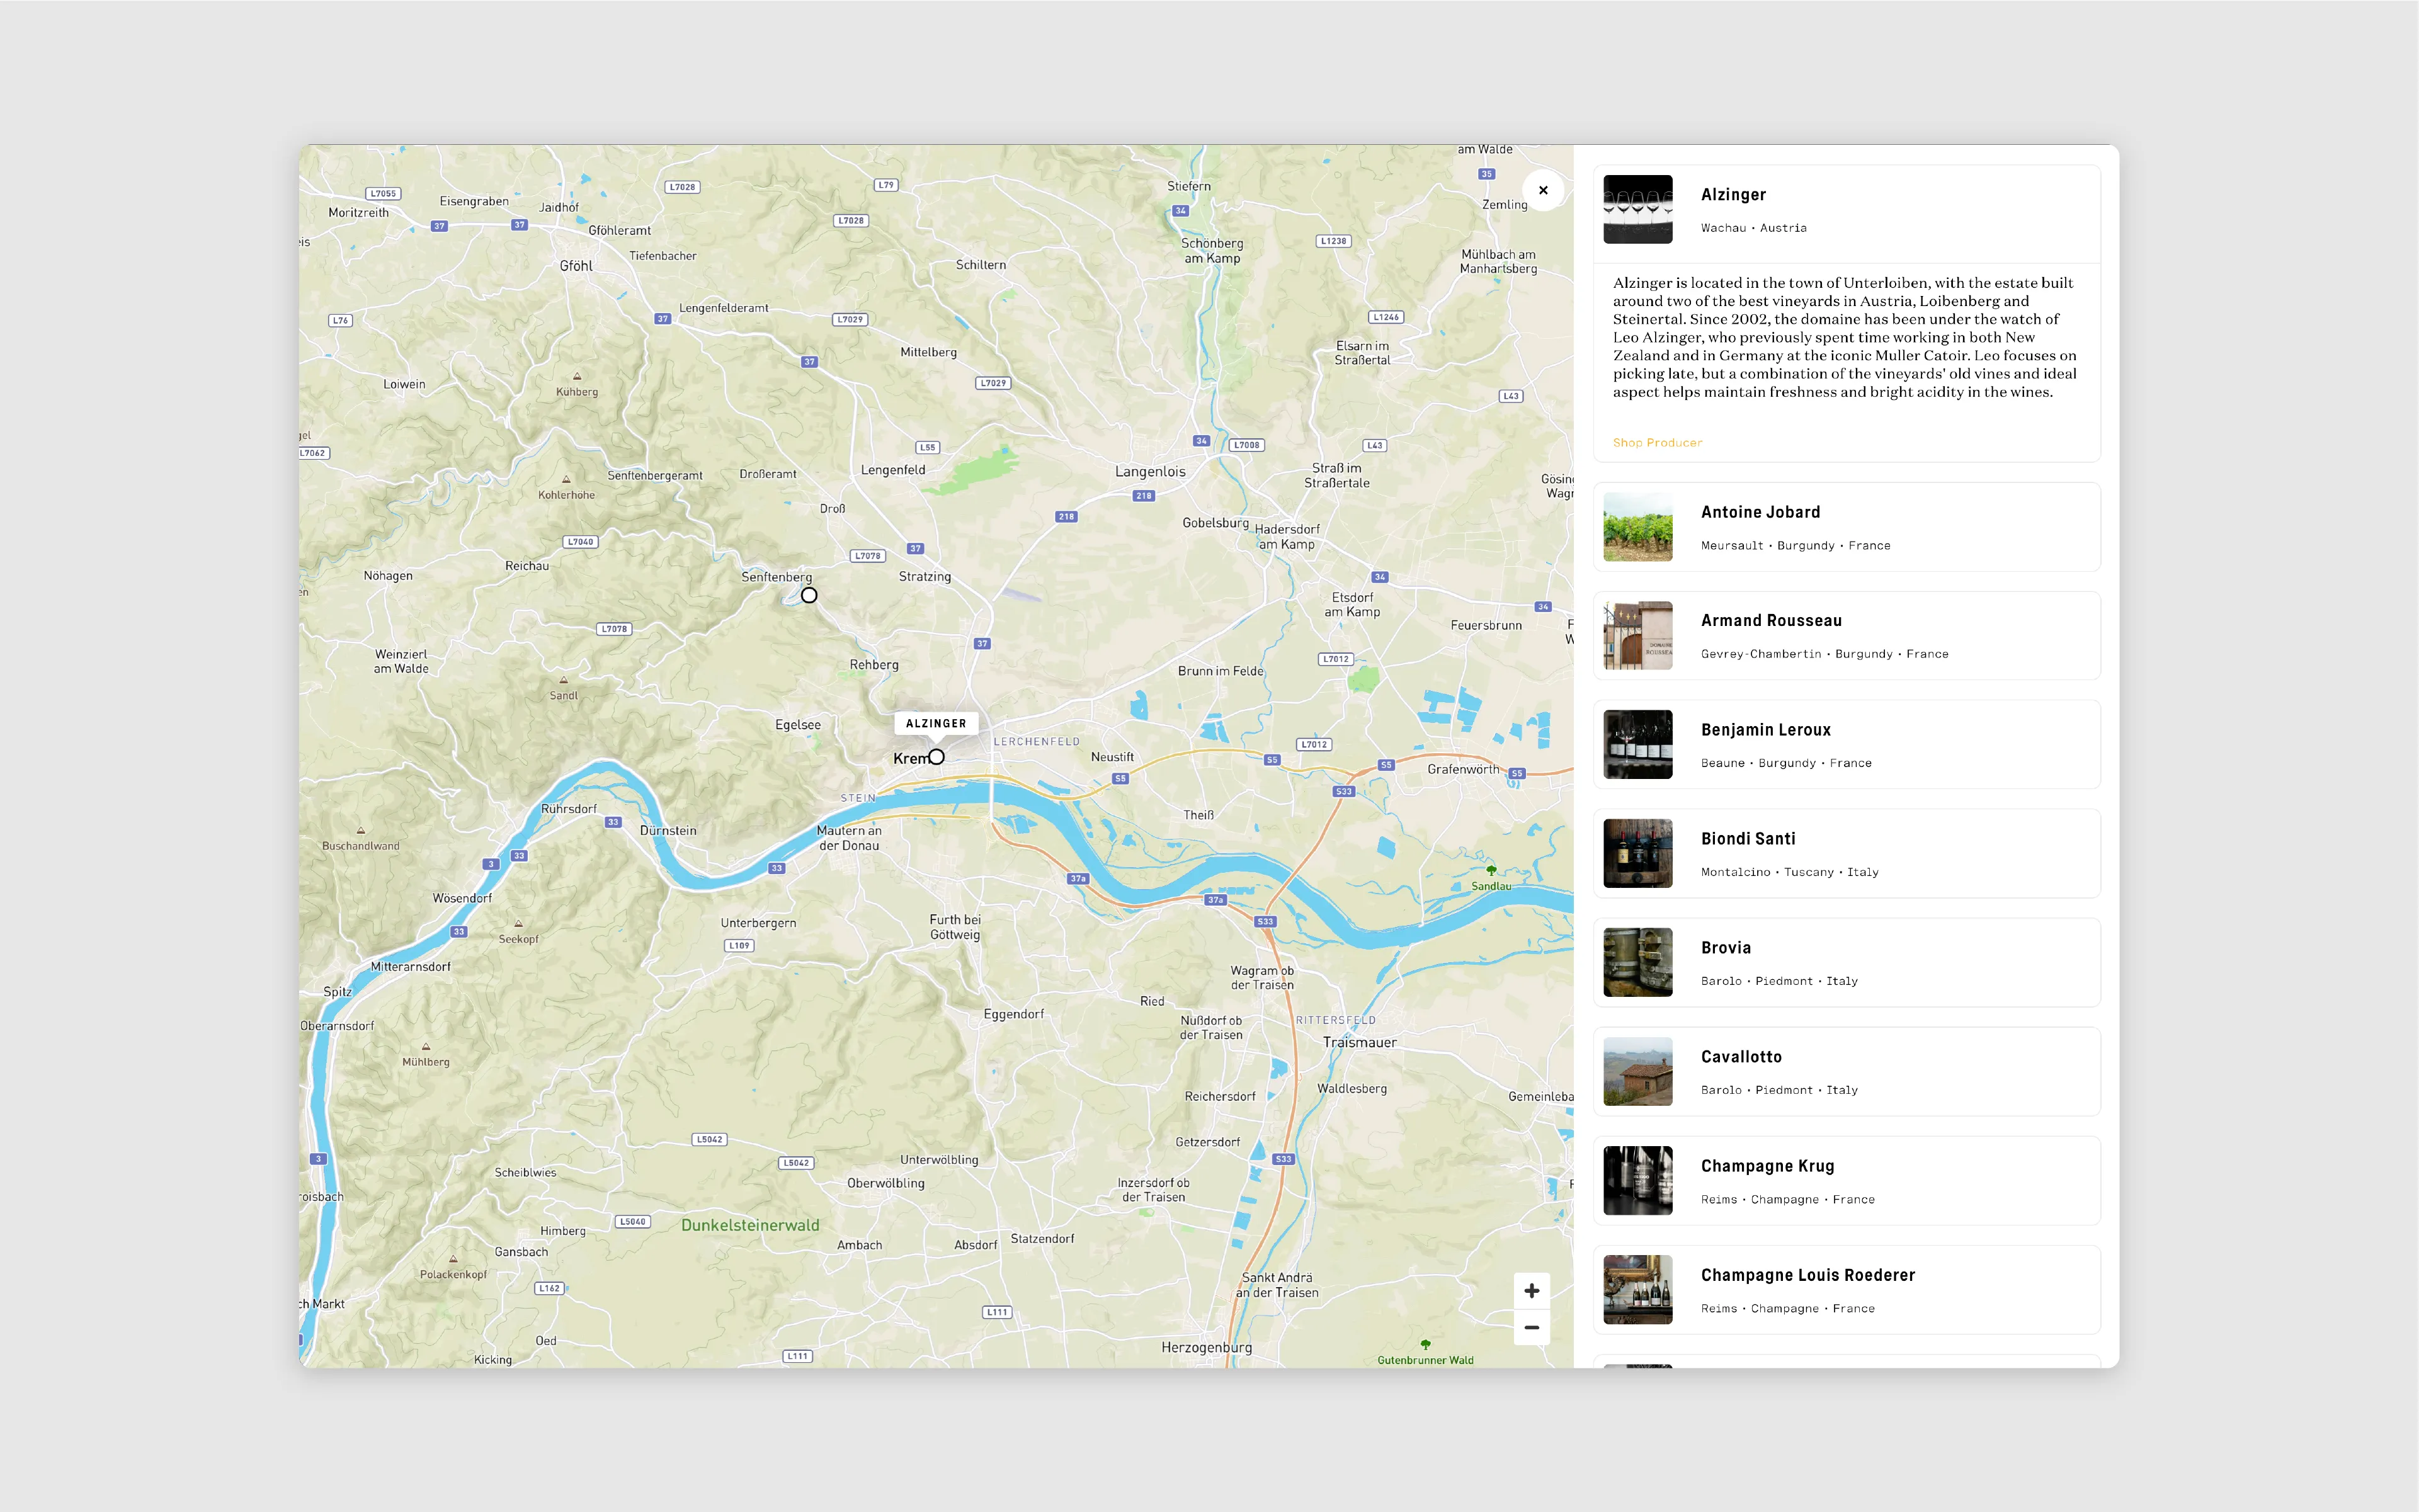Click the Benjamin Leroux bottles thumbnail
2419x1512 pixels.
[x=1637, y=745]
